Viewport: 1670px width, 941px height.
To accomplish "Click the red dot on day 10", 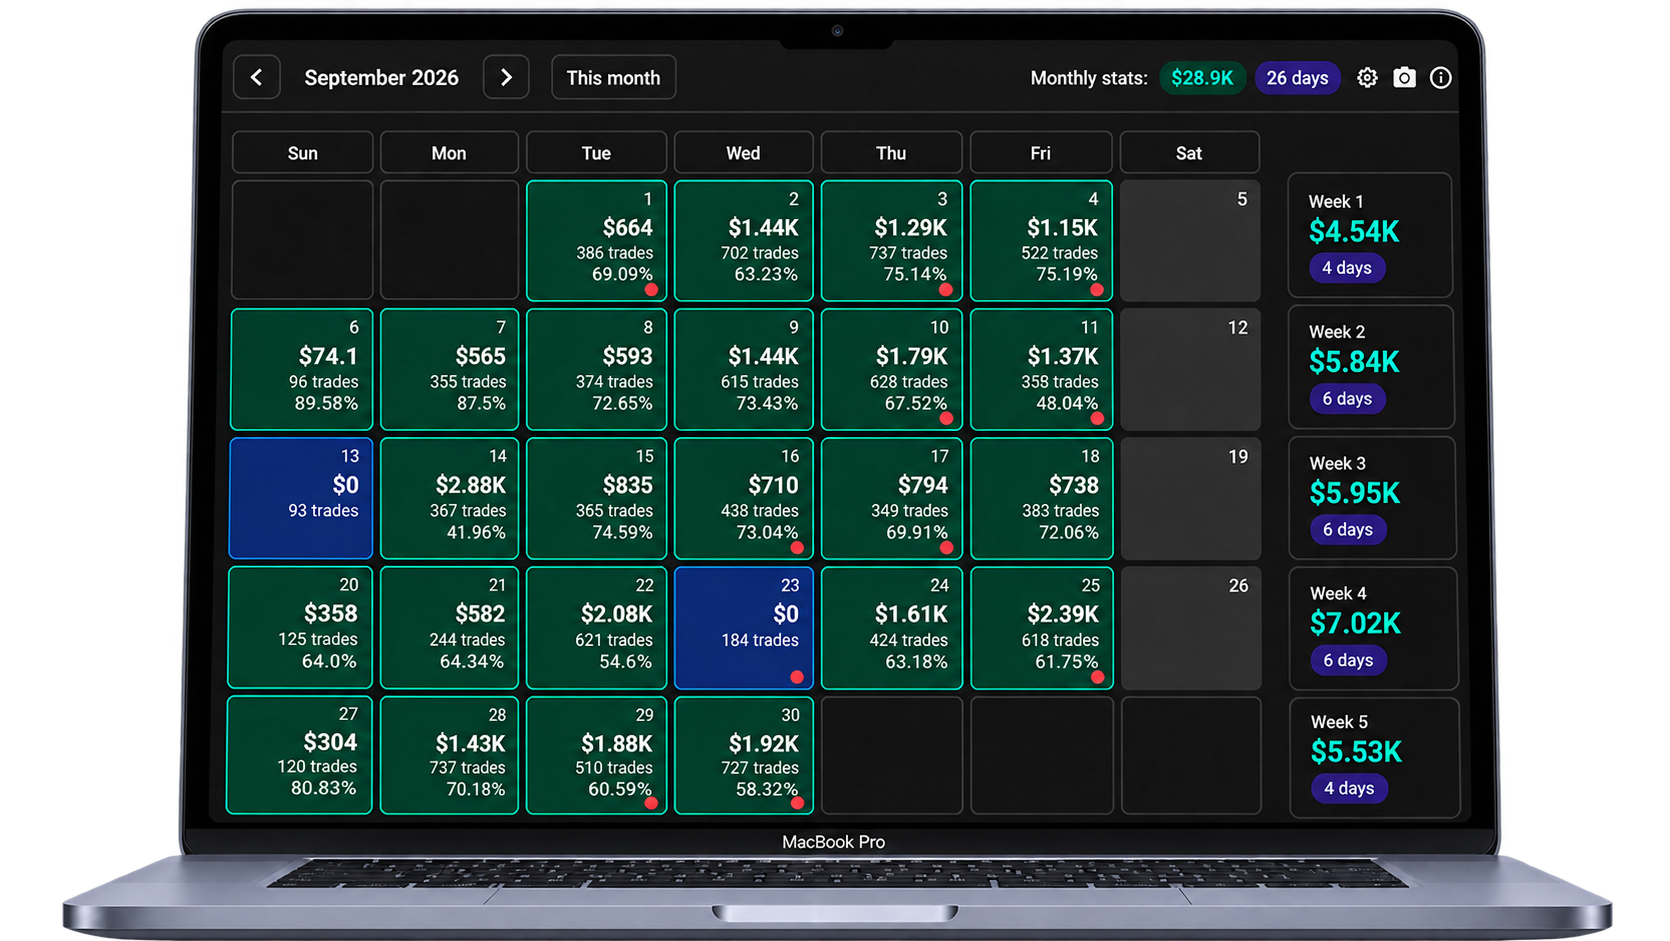I will (x=946, y=419).
